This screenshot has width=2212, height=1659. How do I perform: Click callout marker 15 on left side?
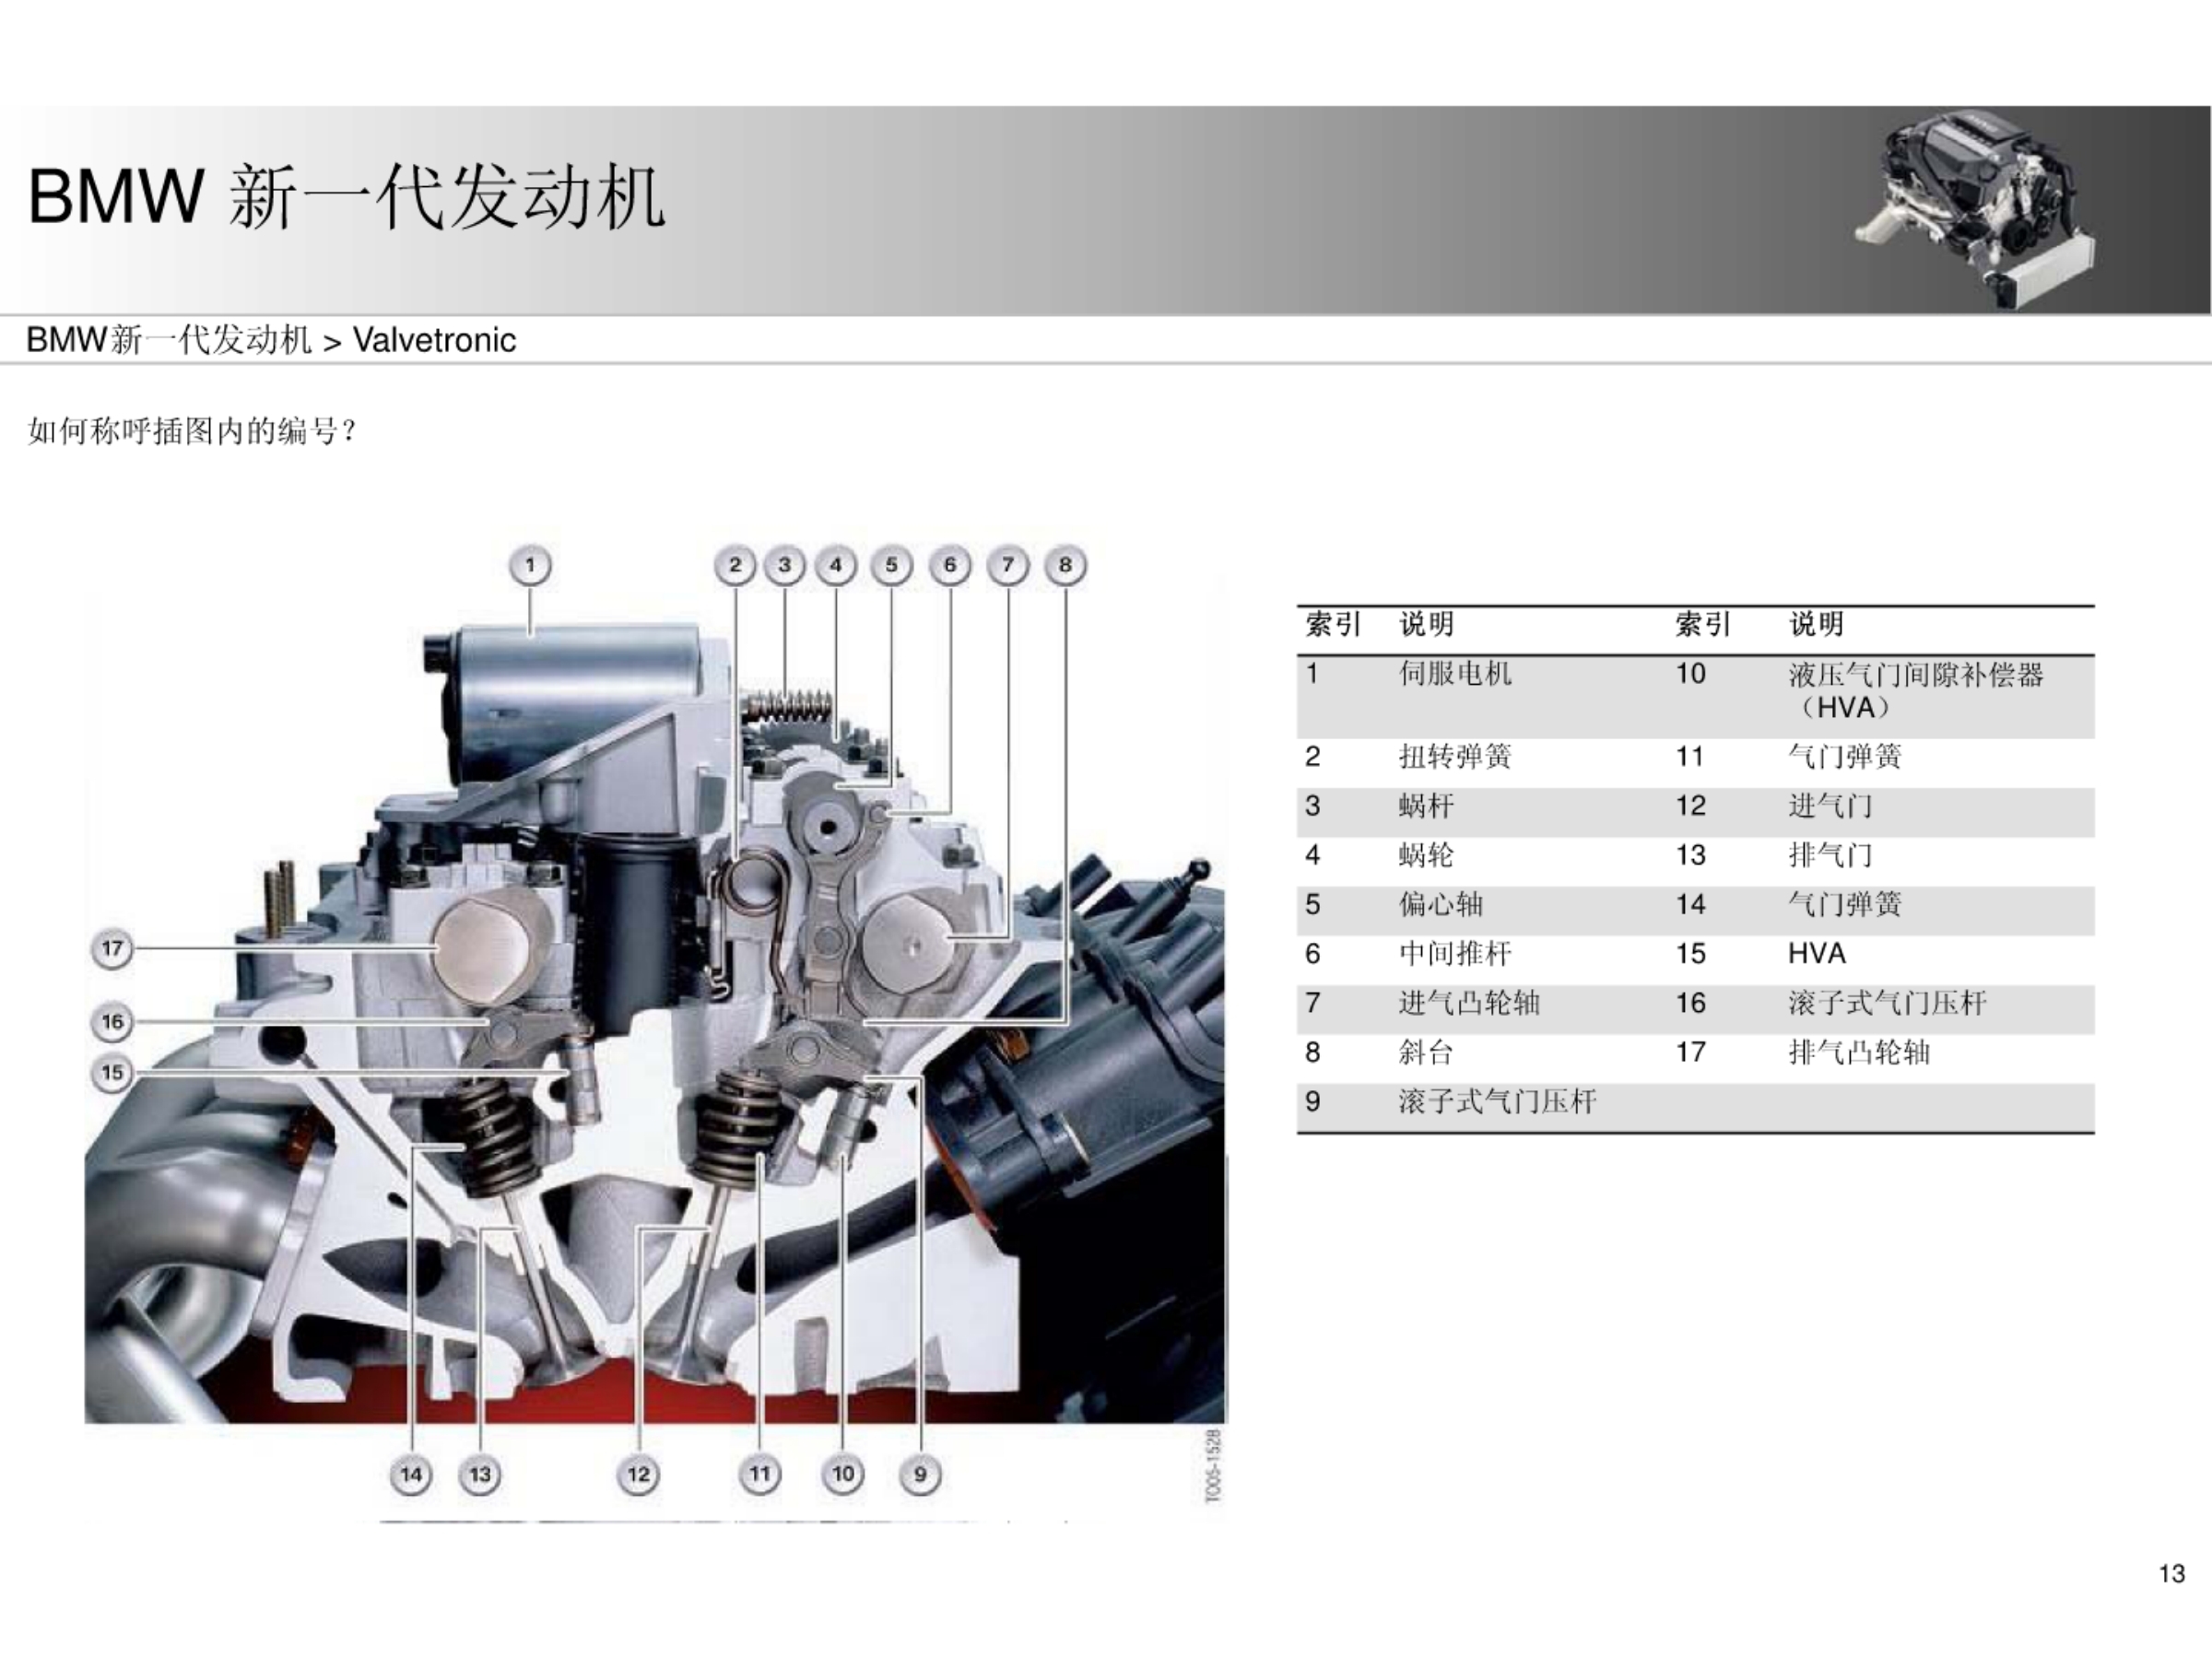pos(112,1073)
